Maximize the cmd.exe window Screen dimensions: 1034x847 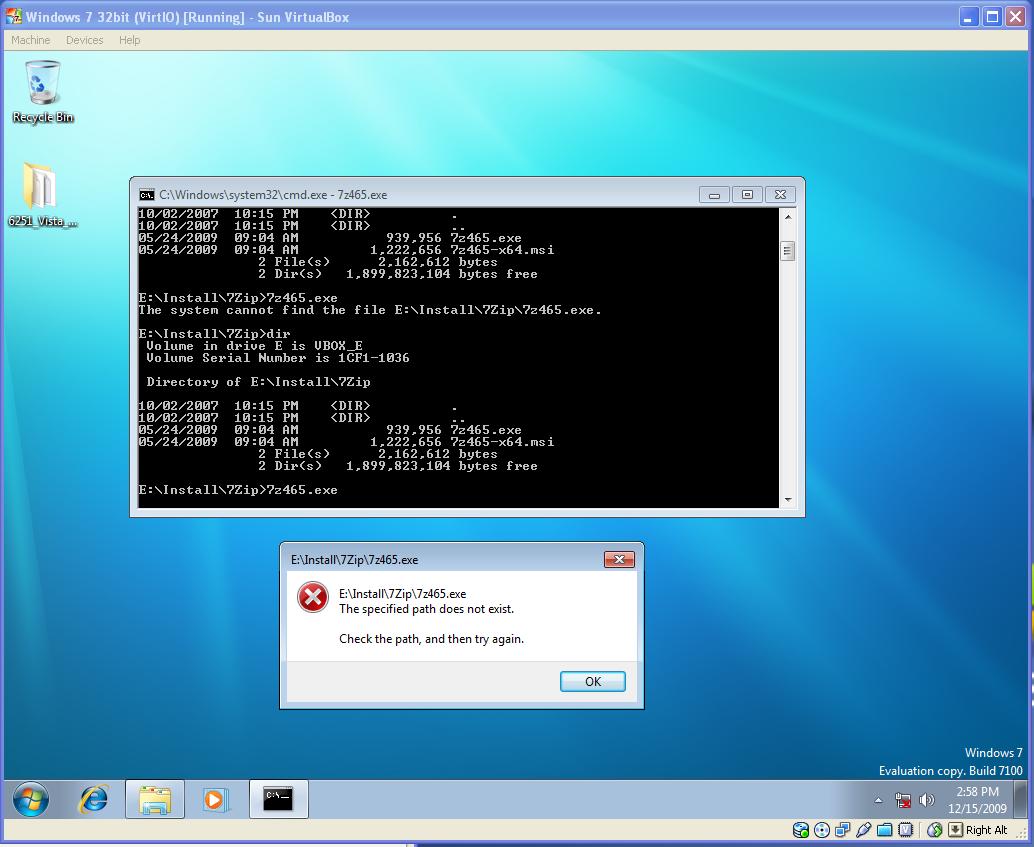coord(747,195)
